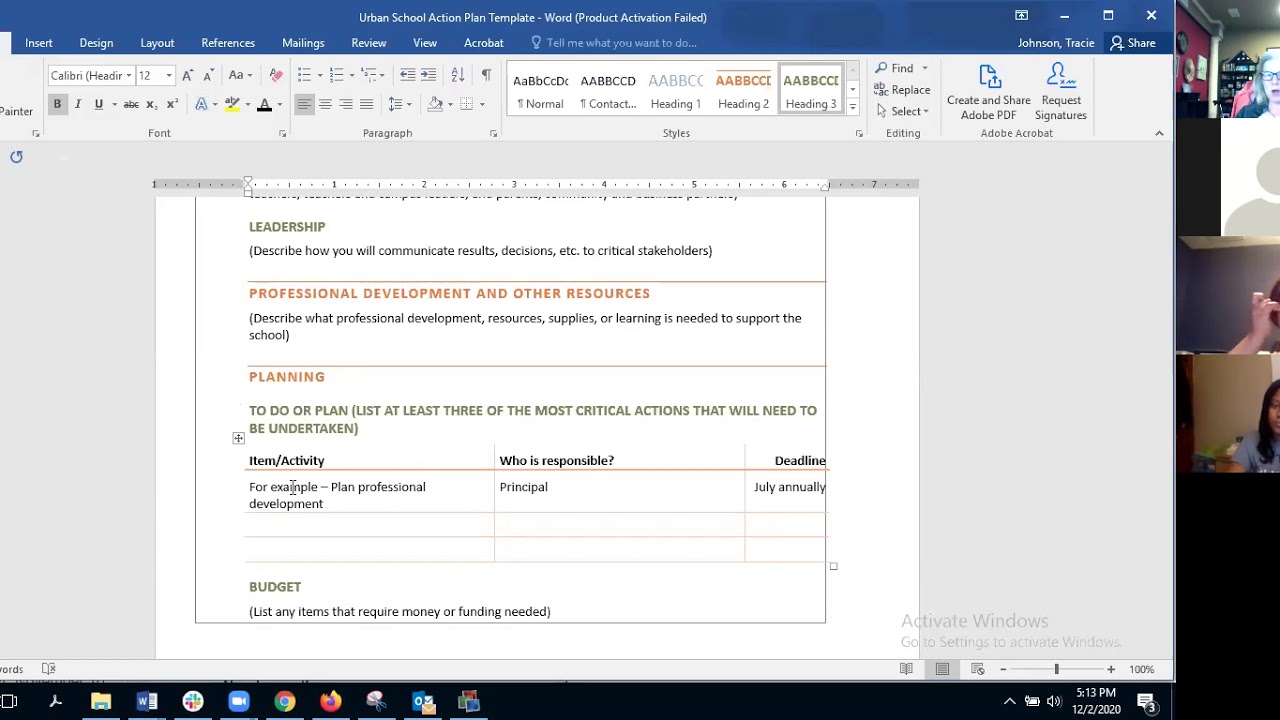
Task: Toggle Subscript formatting
Action: (x=152, y=104)
